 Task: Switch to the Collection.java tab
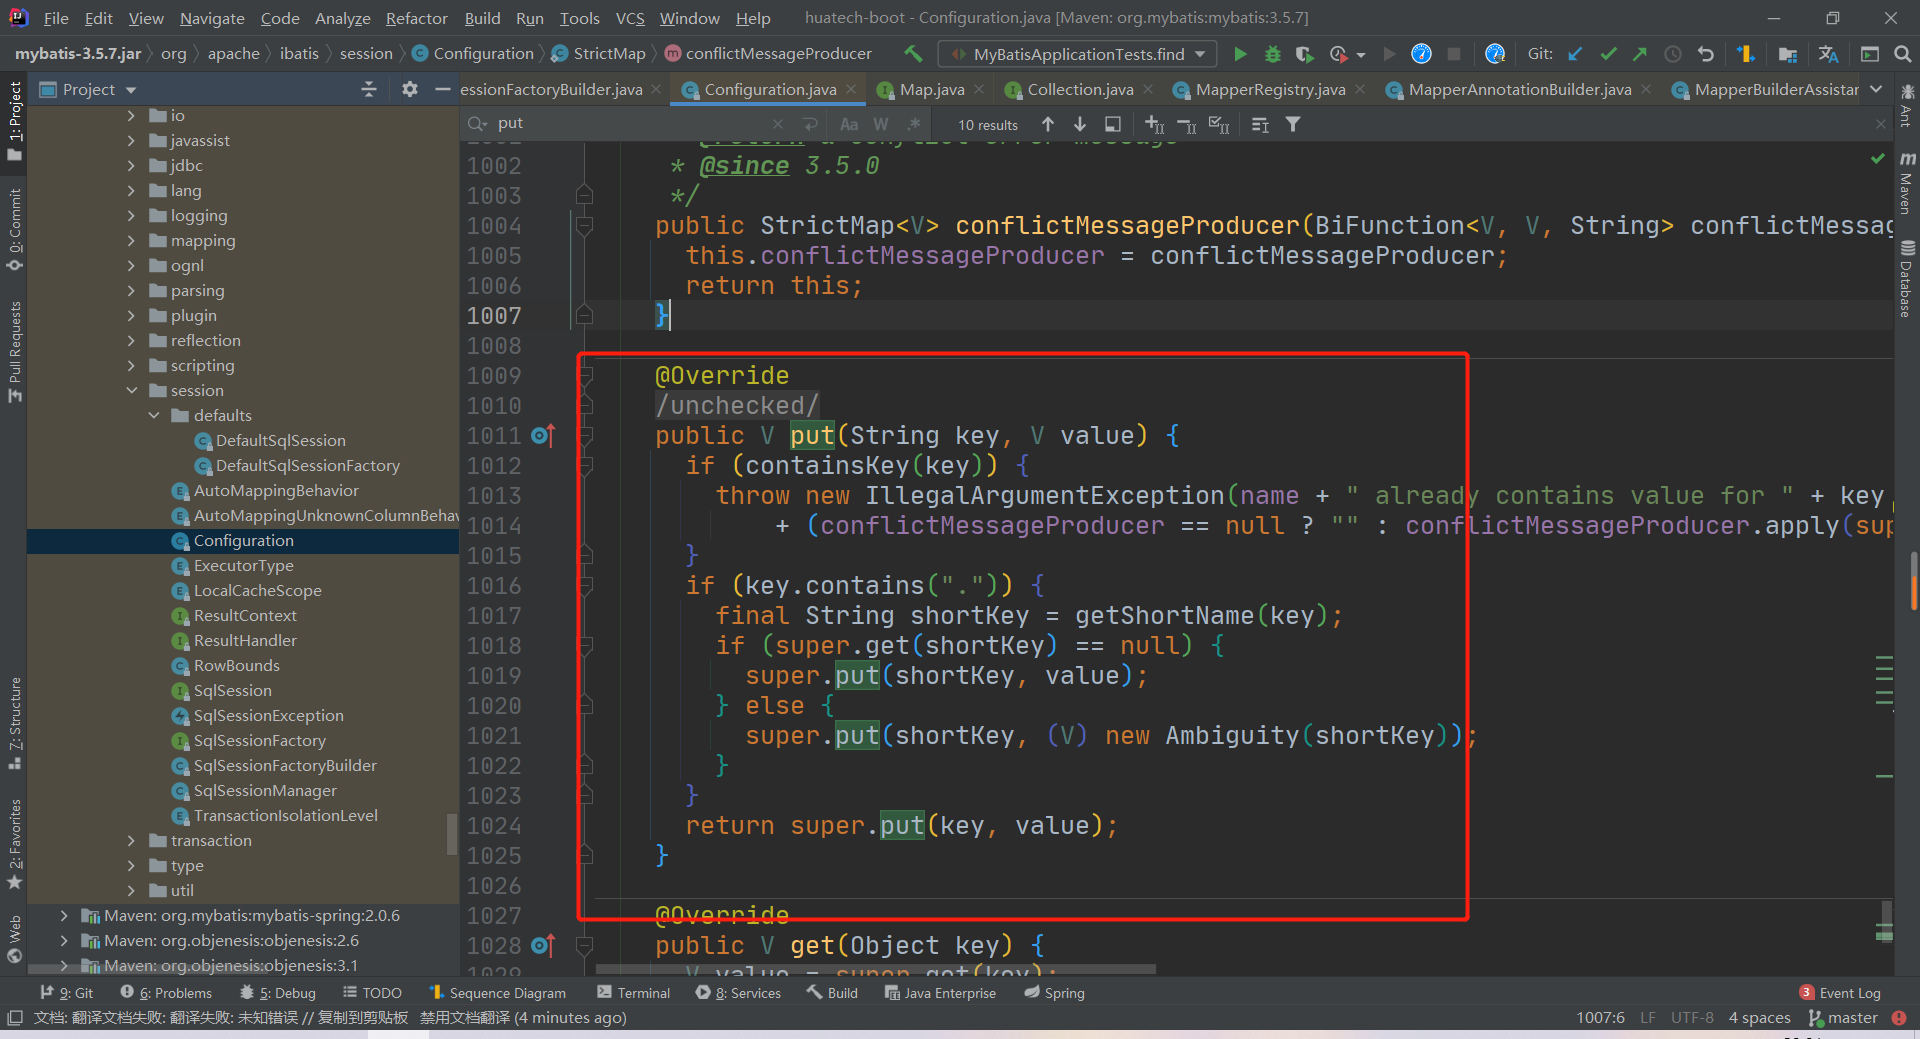point(1080,89)
